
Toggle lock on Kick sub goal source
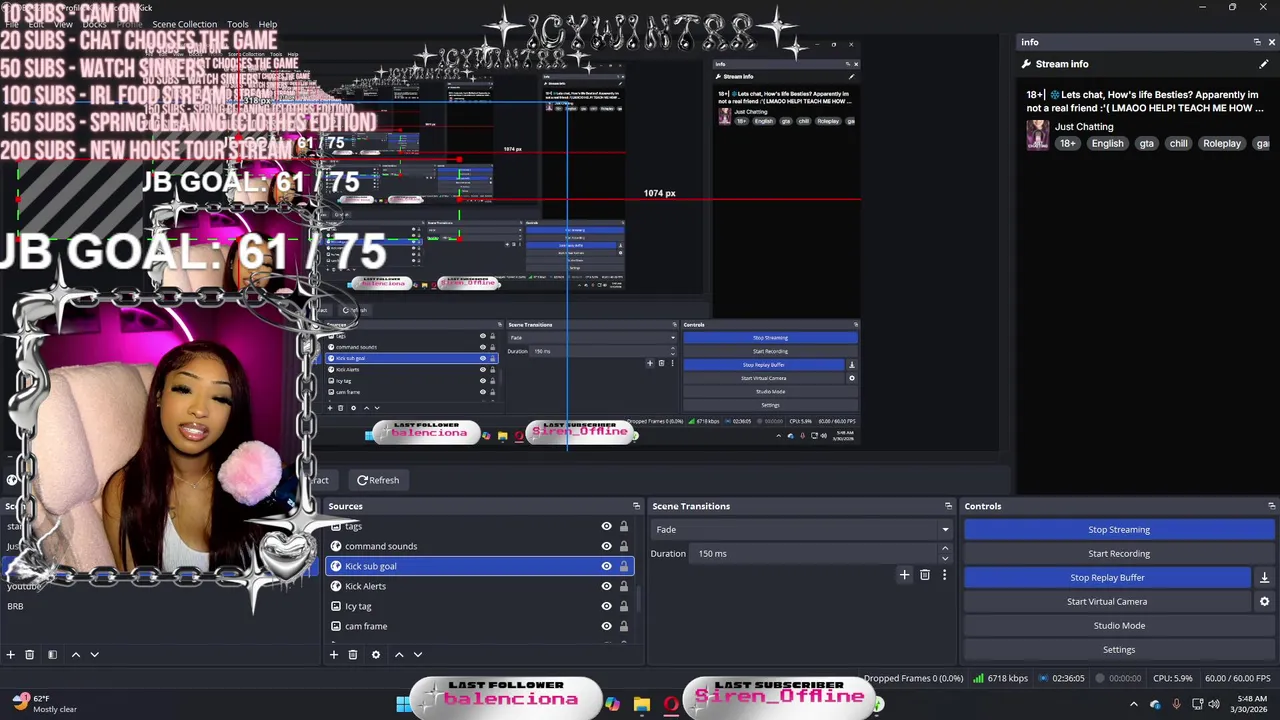tap(624, 566)
